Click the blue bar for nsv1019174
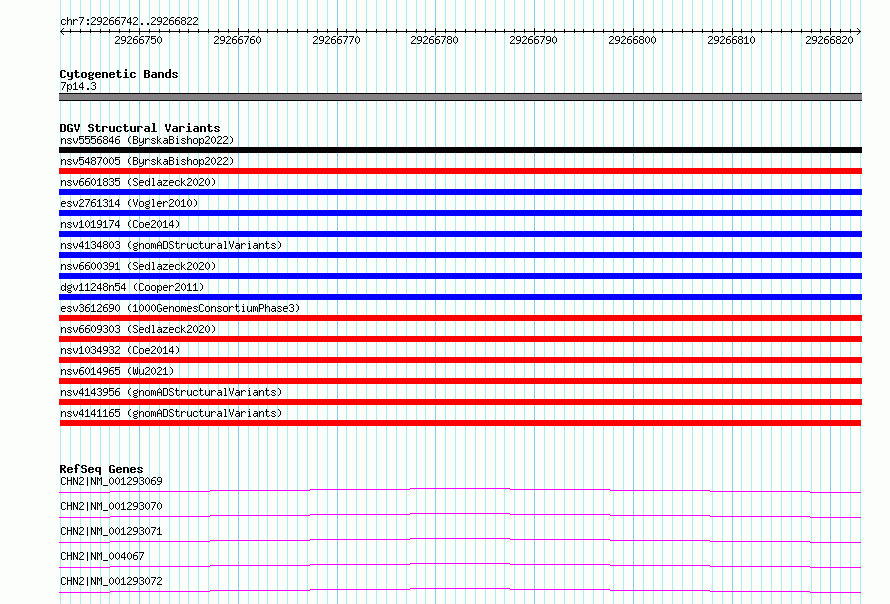Image resolution: width=890 pixels, height=604 pixels. [x=460, y=234]
